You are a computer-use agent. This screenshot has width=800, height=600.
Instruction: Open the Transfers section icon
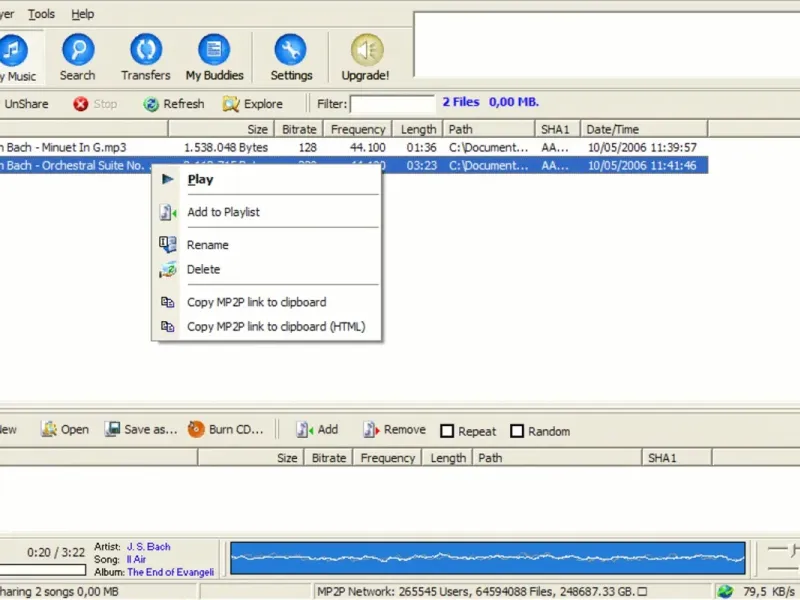[146, 50]
